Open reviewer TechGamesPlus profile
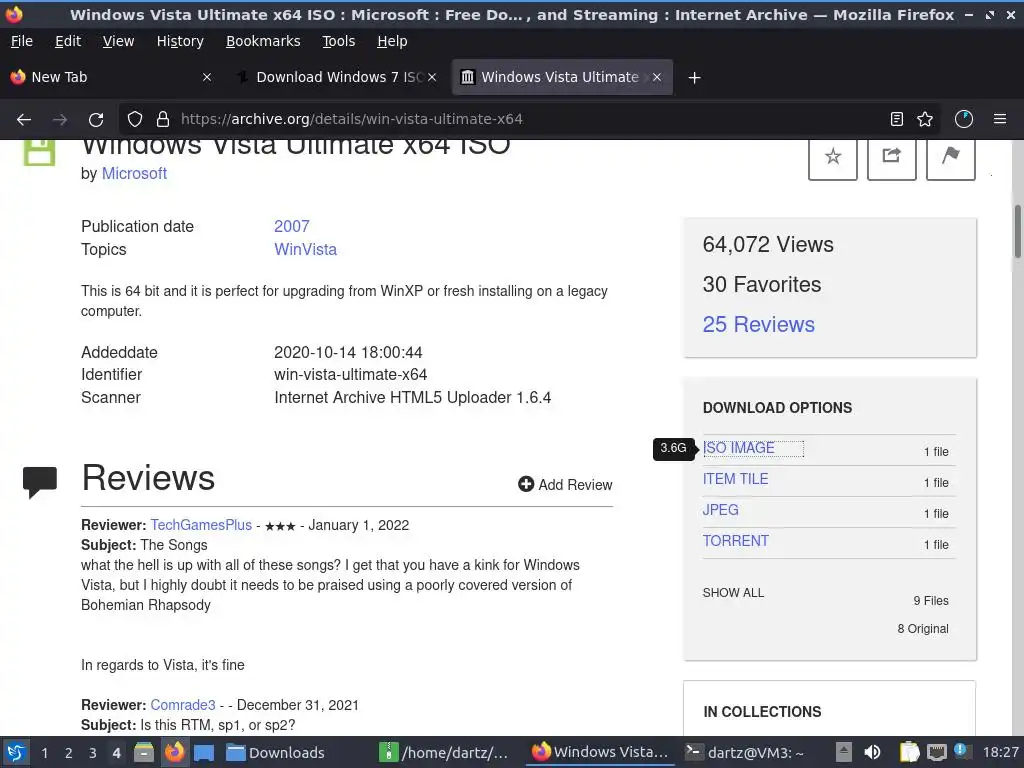Image resolution: width=1024 pixels, height=768 pixels. point(200,525)
